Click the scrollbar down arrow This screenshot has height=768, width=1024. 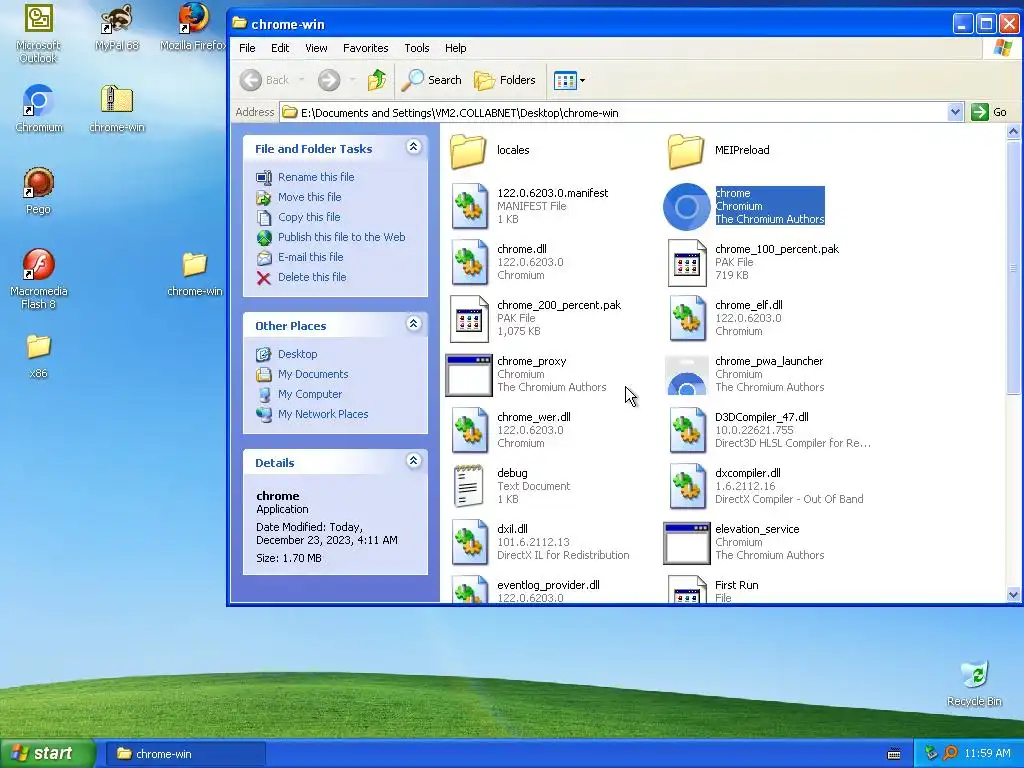tap(1013, 594)
